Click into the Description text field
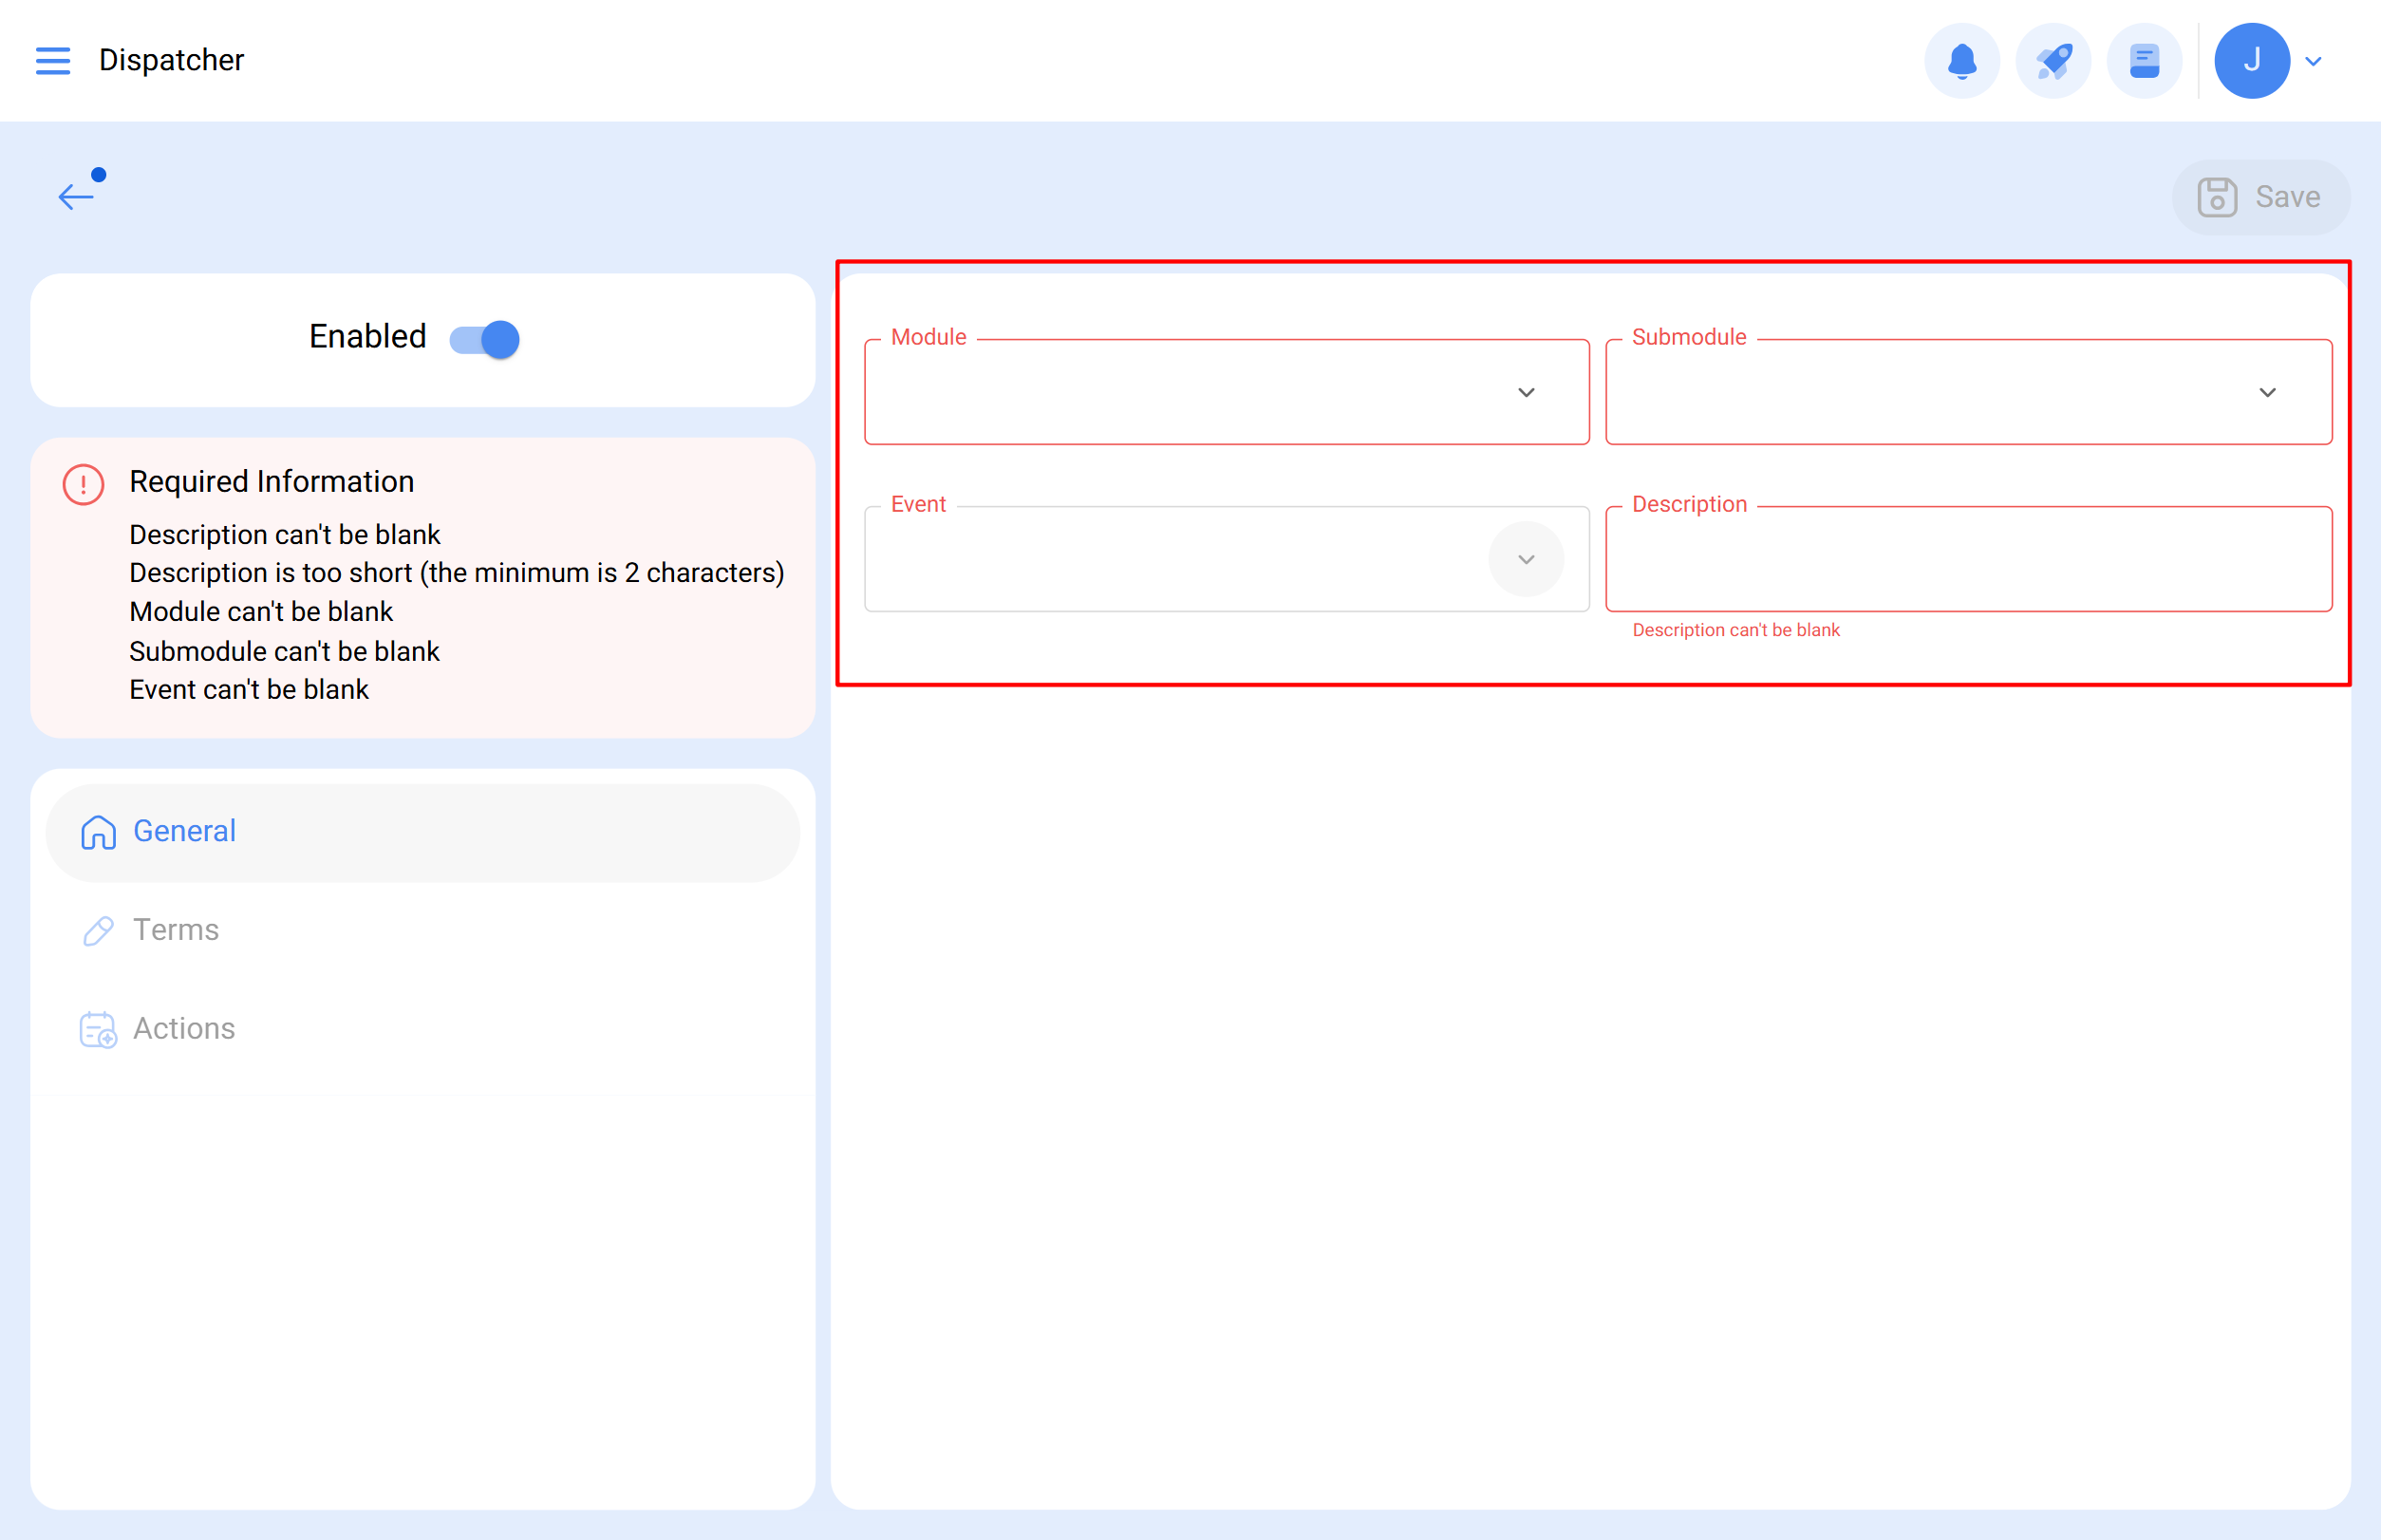This screenshot has height=1540, width=2381. pyautogui.click(x=1967, y=560)
